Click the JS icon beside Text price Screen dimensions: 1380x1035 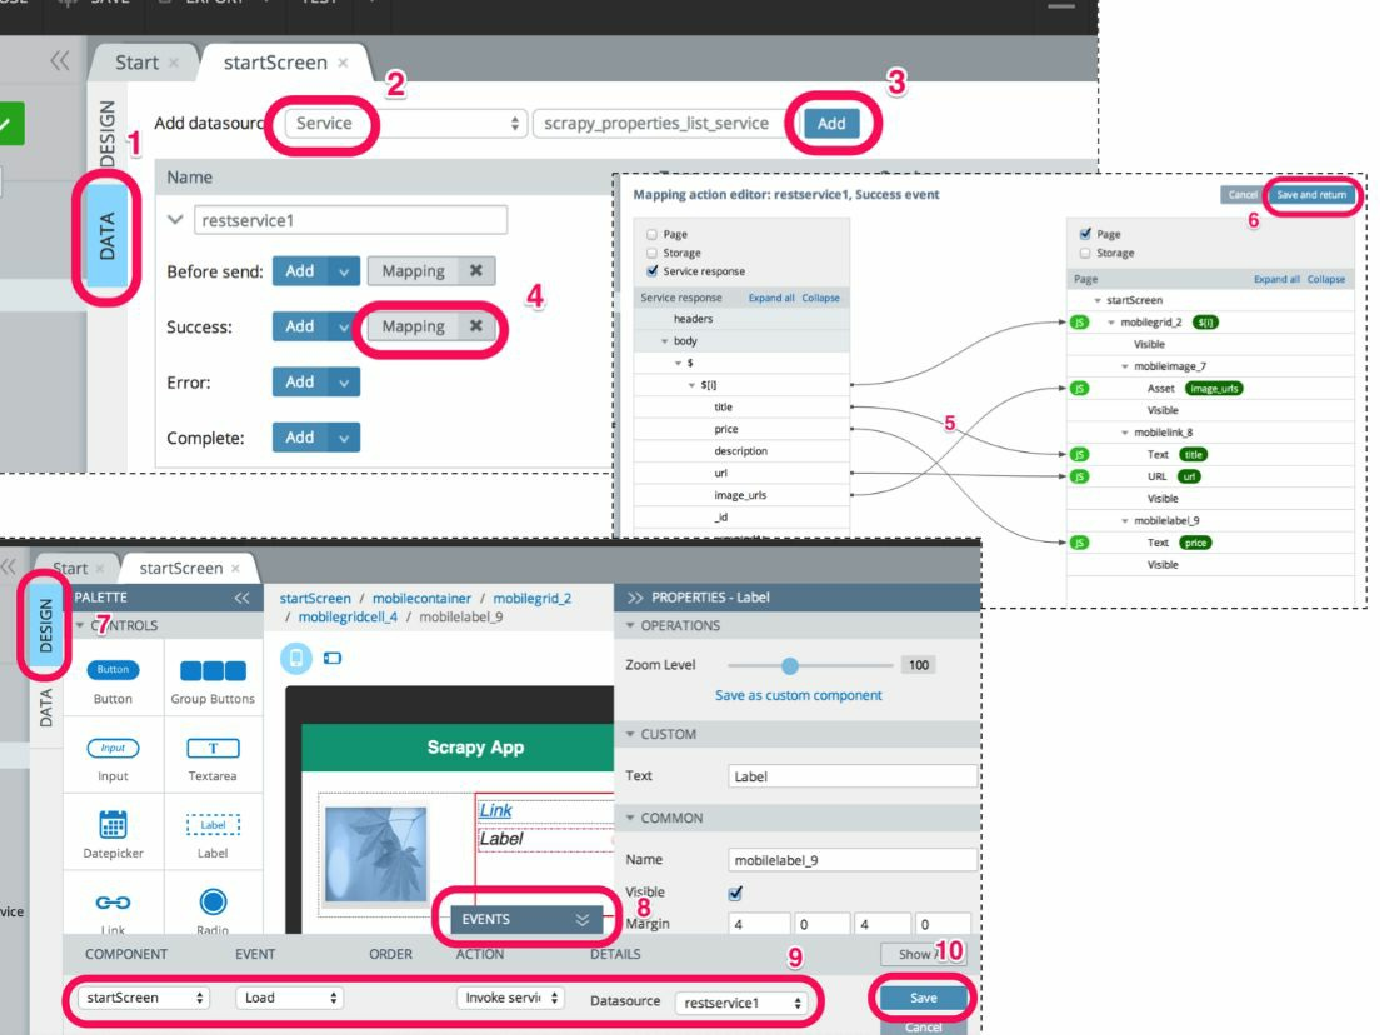tap(1079, 542)
